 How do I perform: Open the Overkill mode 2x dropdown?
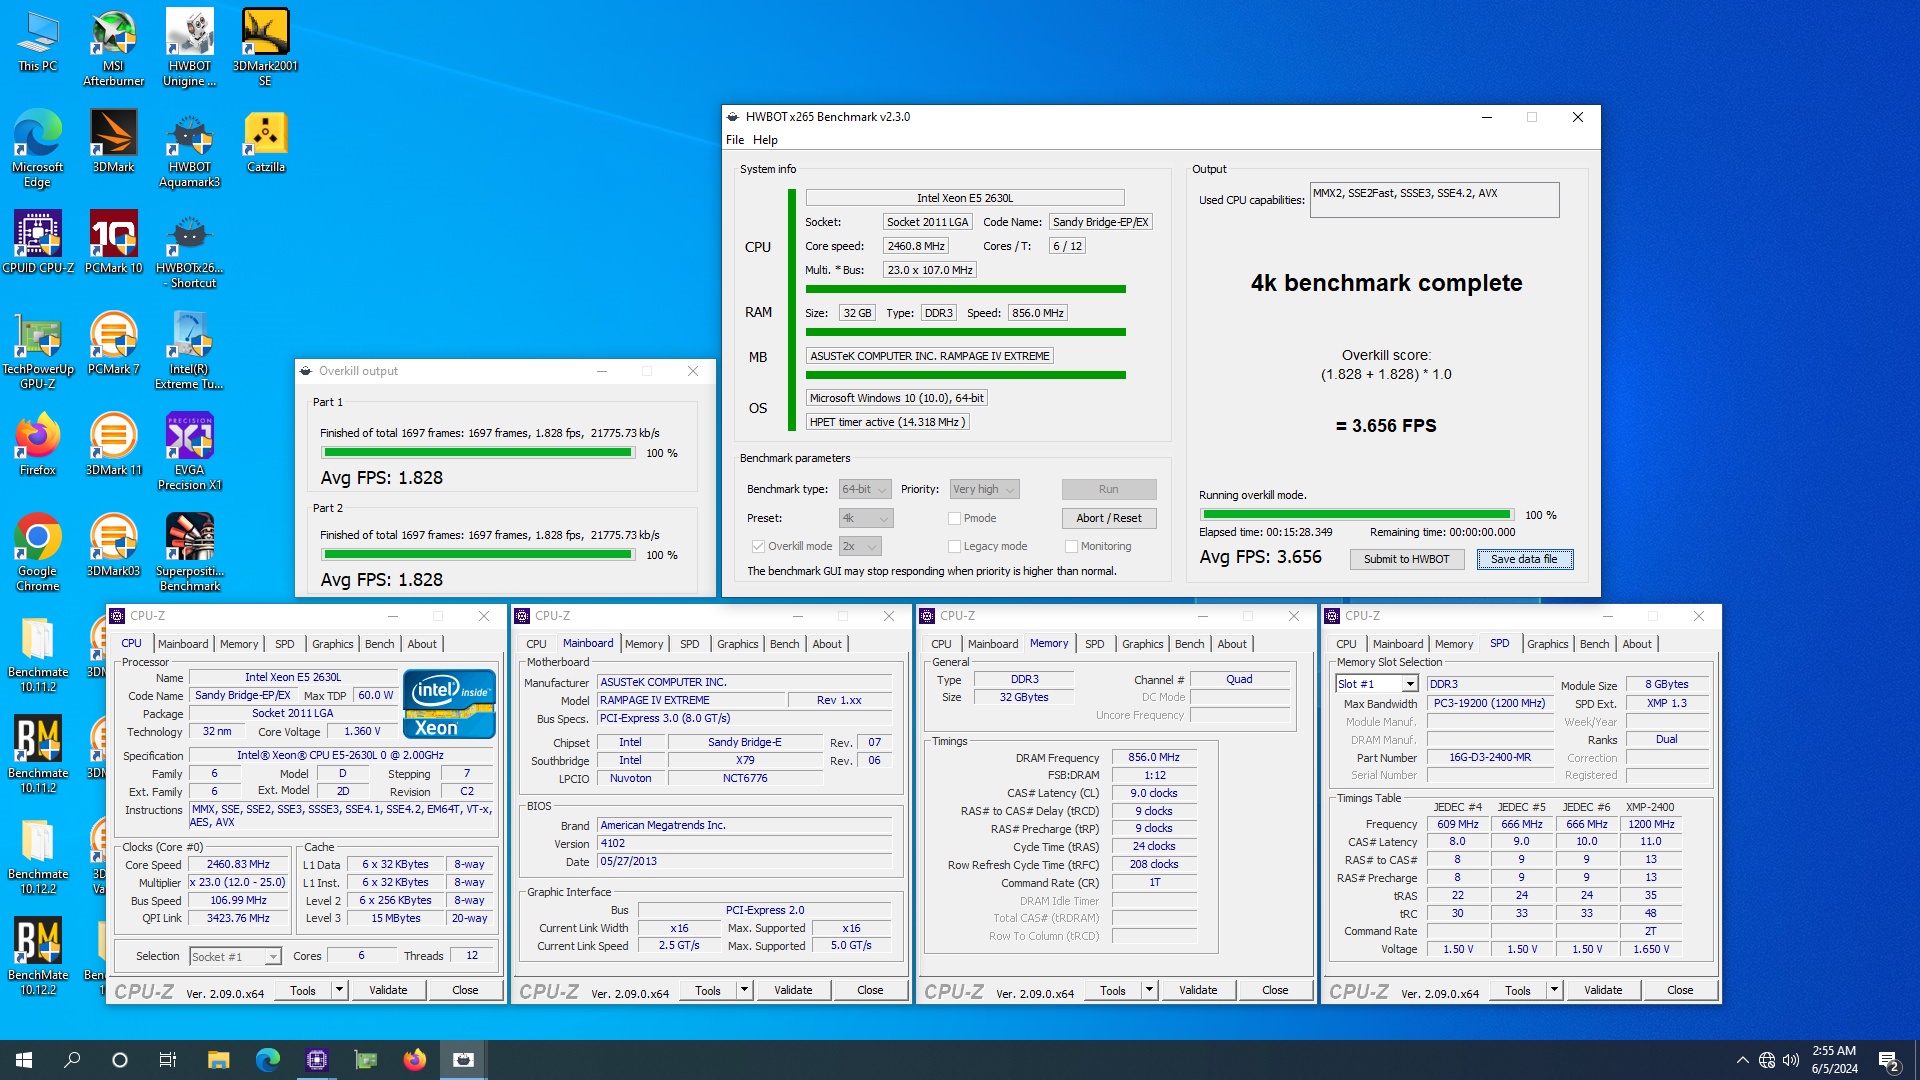859,547
